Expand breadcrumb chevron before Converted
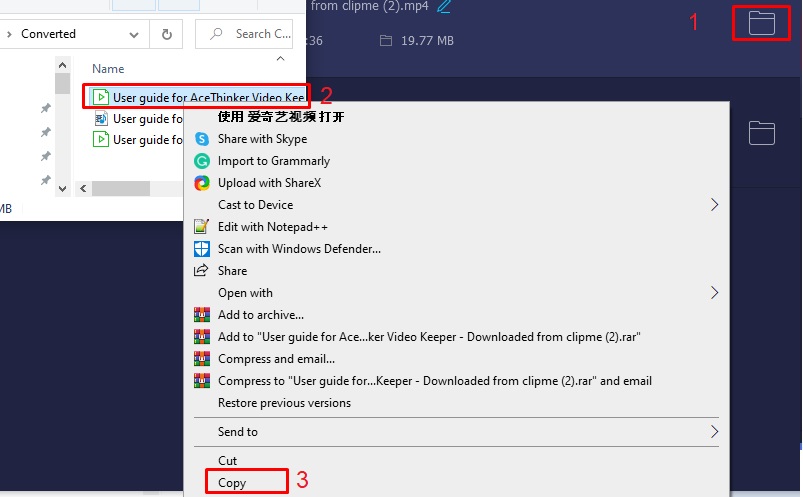The image size is (803, 497). (9, 34)
